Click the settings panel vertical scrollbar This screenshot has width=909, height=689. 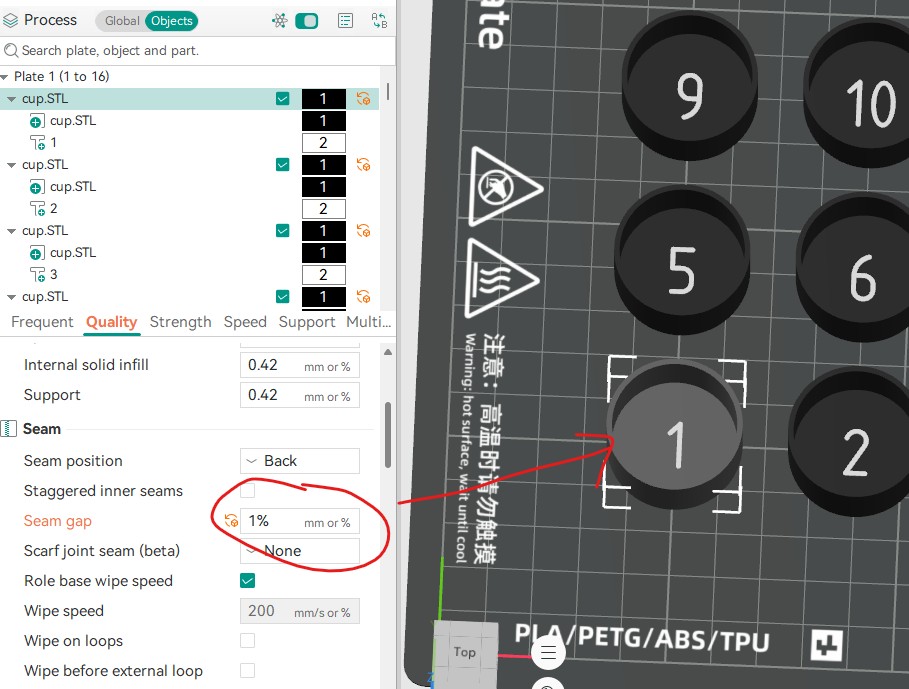click(388, 435)
